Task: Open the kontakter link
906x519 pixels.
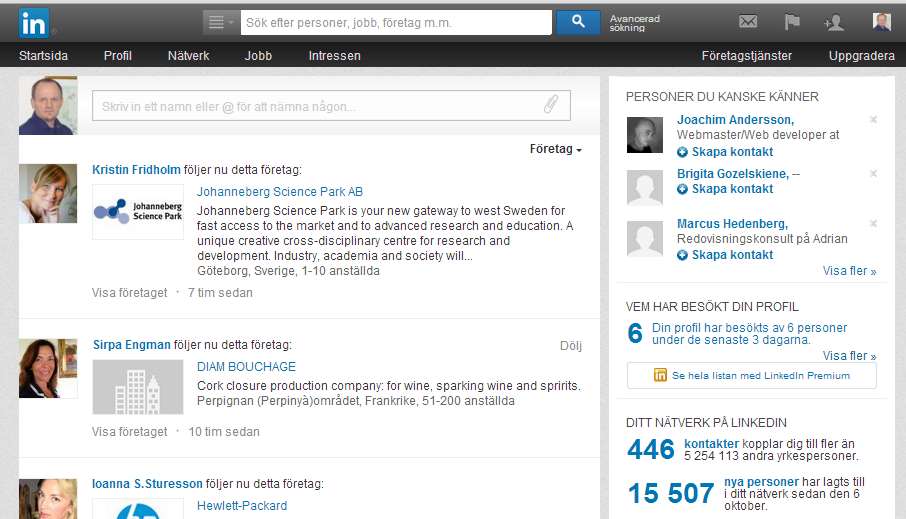Action: [711, 444]
